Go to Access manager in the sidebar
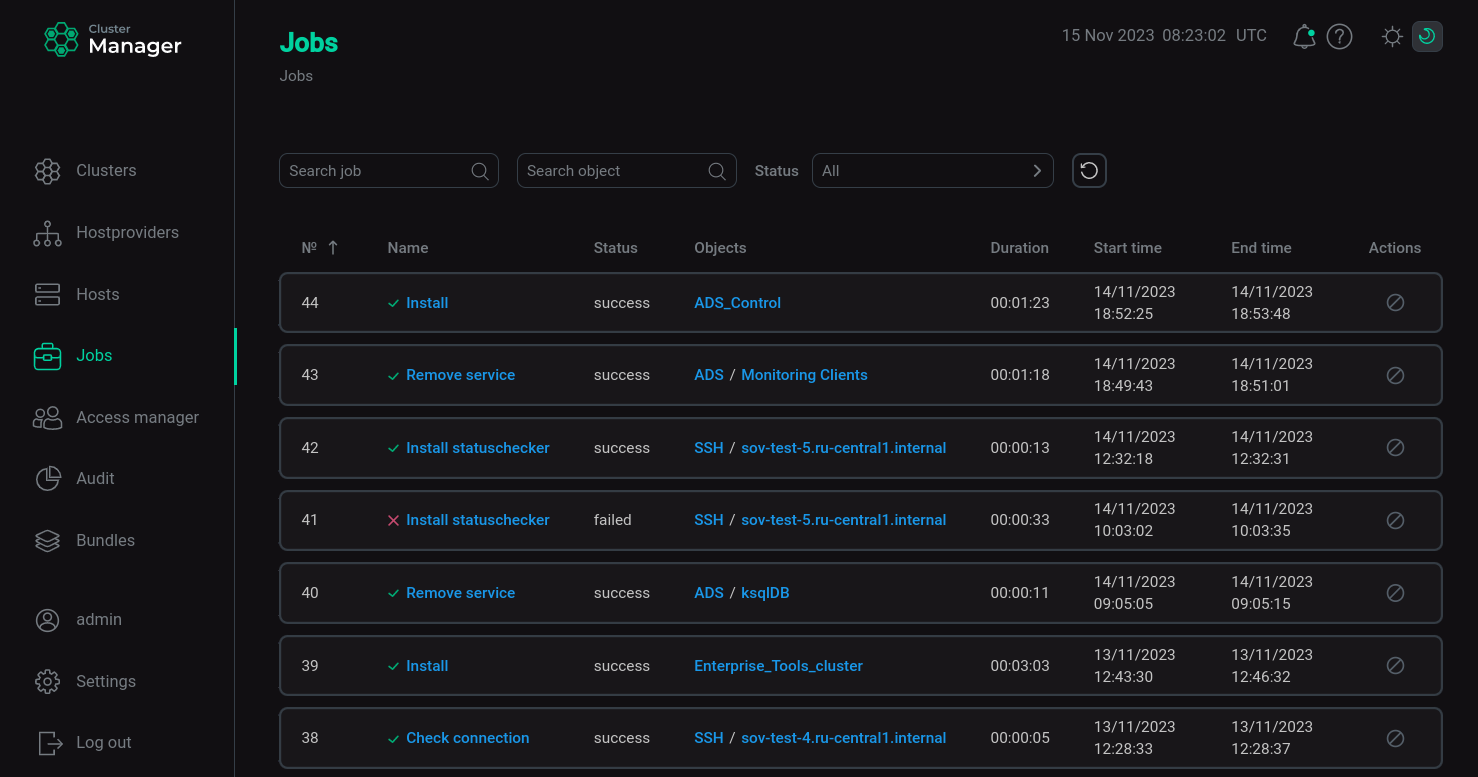This screenshot has height=777, width=1478. [x=137, y=418]
